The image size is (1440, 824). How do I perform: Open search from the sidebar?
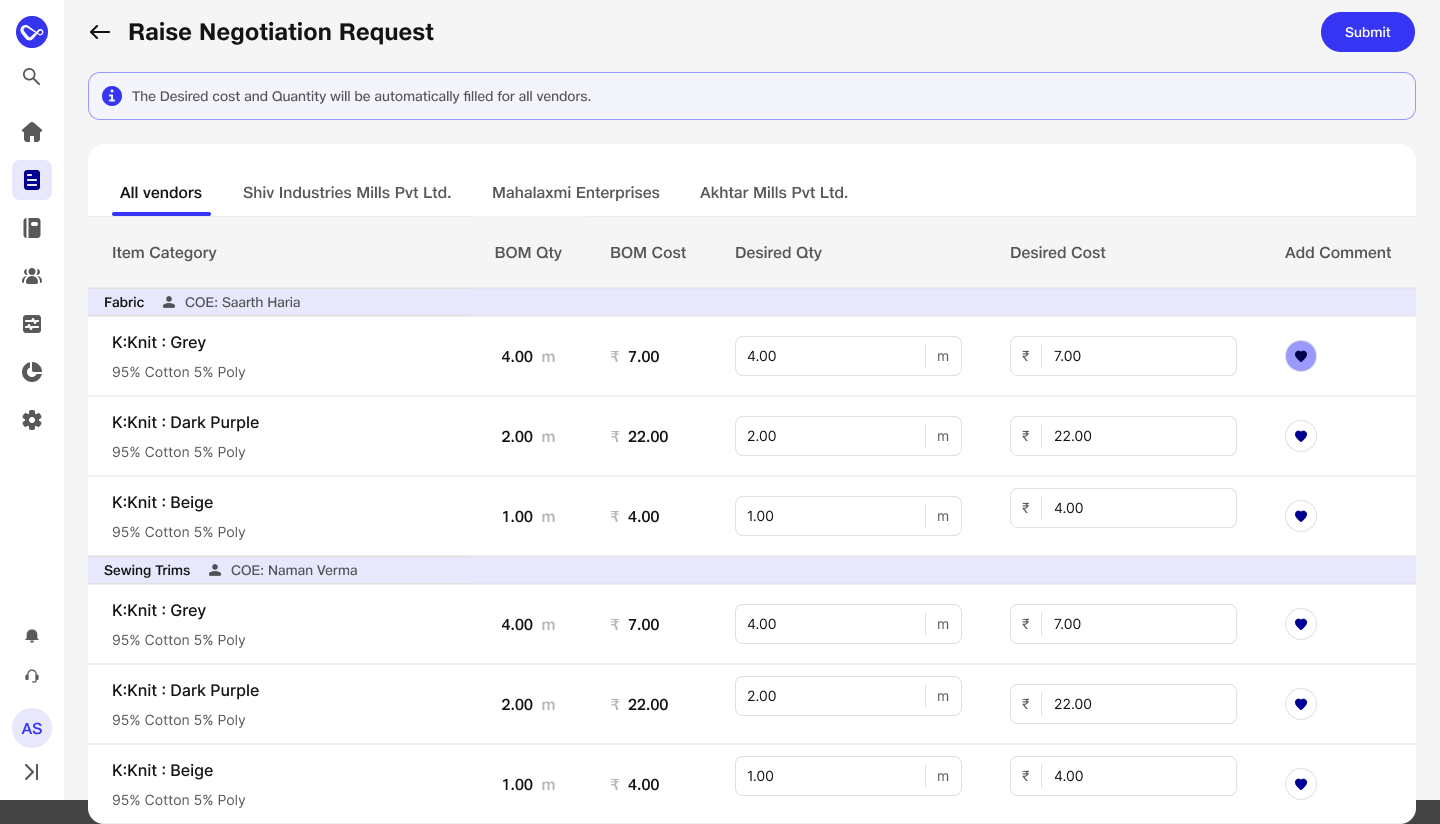(x=32, y=77)
